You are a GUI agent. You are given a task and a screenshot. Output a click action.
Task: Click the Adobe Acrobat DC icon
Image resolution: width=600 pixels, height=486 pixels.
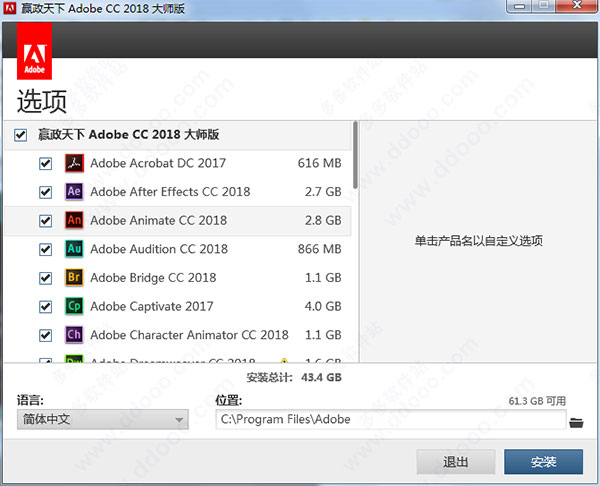74,163
